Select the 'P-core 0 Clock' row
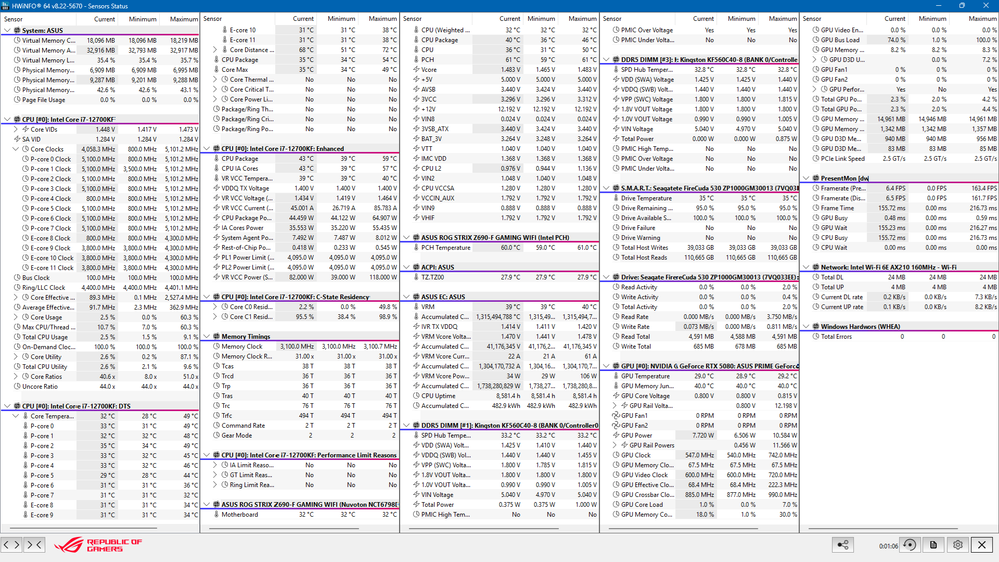Screen dimensions: 999x562 tap(100, 159)
